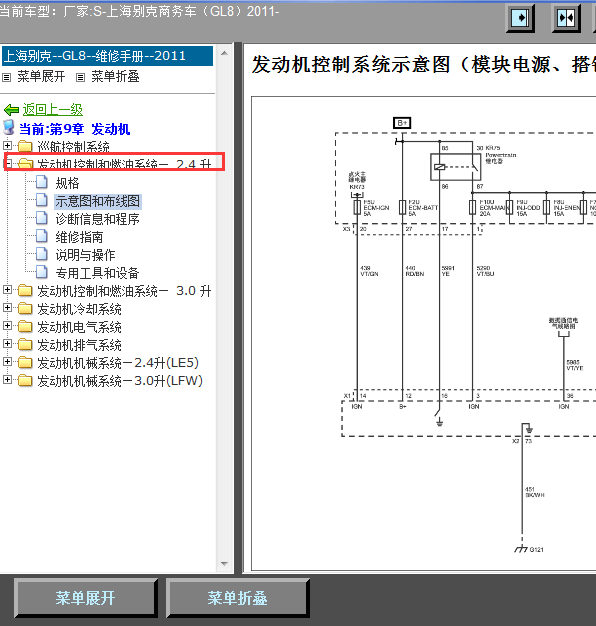This screenshot has width=596, height=626.
Task: Expand the 巡航控制系统 tree node
Action: pyautogui.click(x=7, y=145)
